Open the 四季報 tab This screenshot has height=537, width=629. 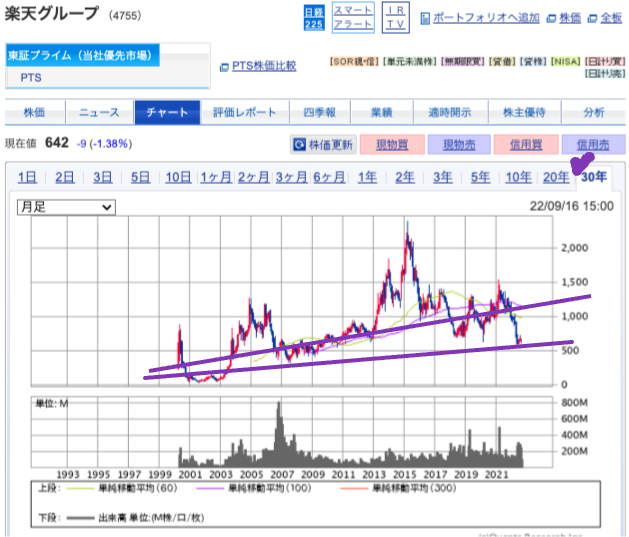coord(320,113)
